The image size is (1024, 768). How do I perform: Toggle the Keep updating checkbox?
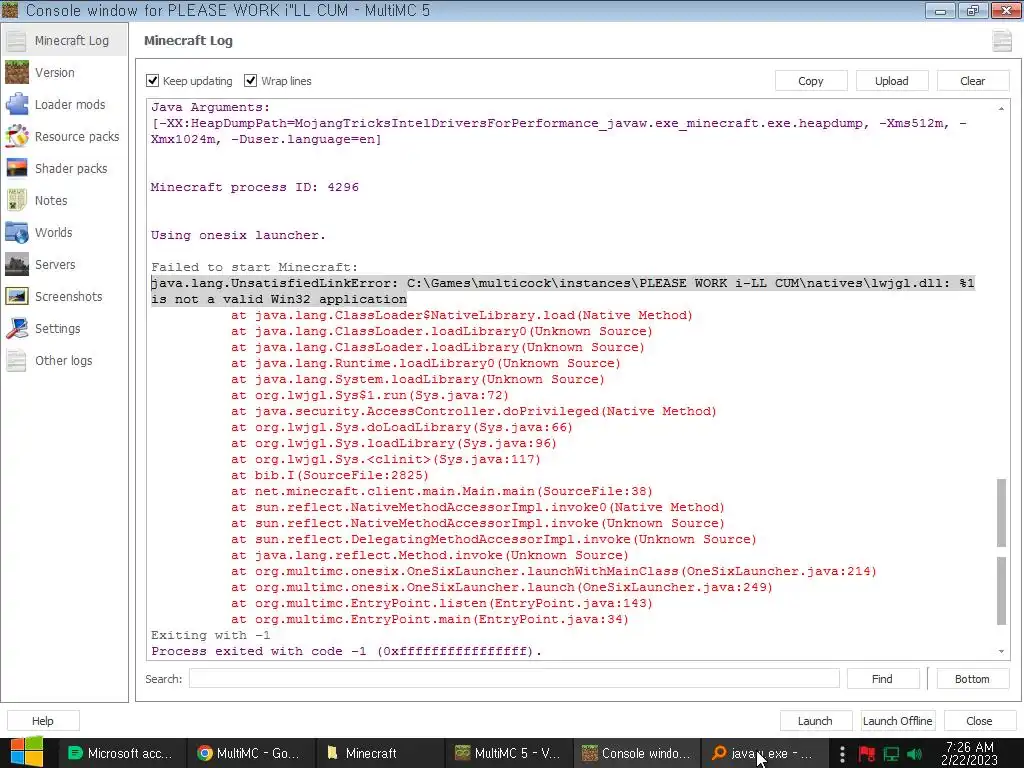153,80
